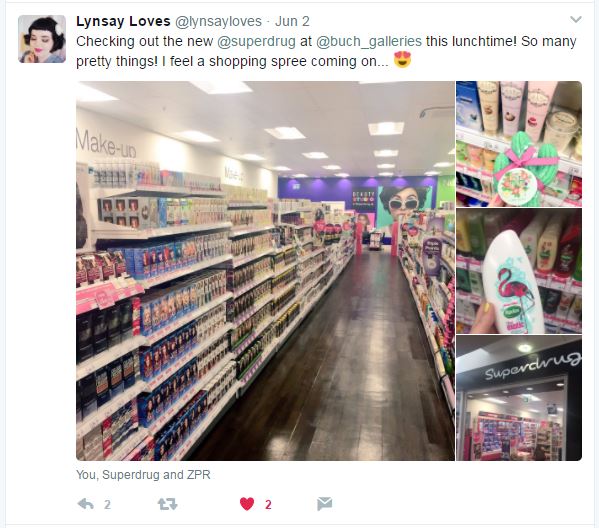The height and width of the screenshot is (528, 599).
Task: Open the Superdrug storefront photo
Action: (519, 398)
